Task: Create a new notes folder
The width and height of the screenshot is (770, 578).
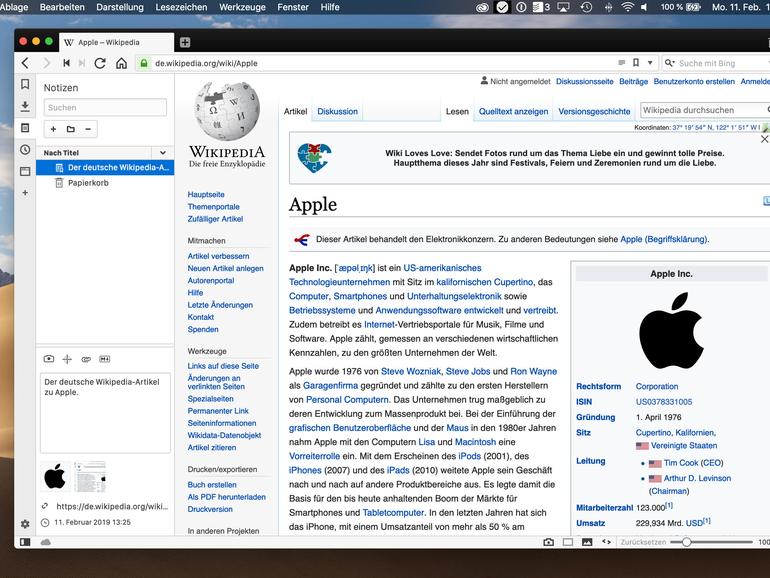Action: coord(70,129)
